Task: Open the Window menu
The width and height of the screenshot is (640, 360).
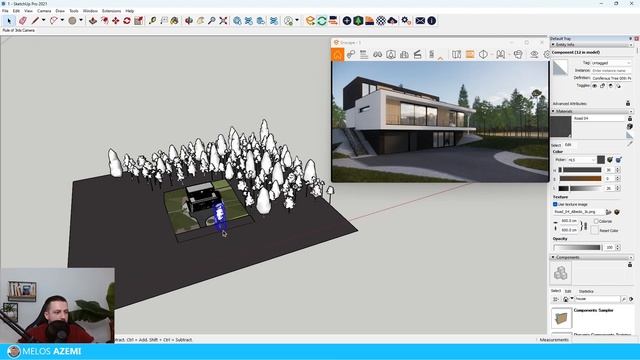Action: click(x=90, y=11)
